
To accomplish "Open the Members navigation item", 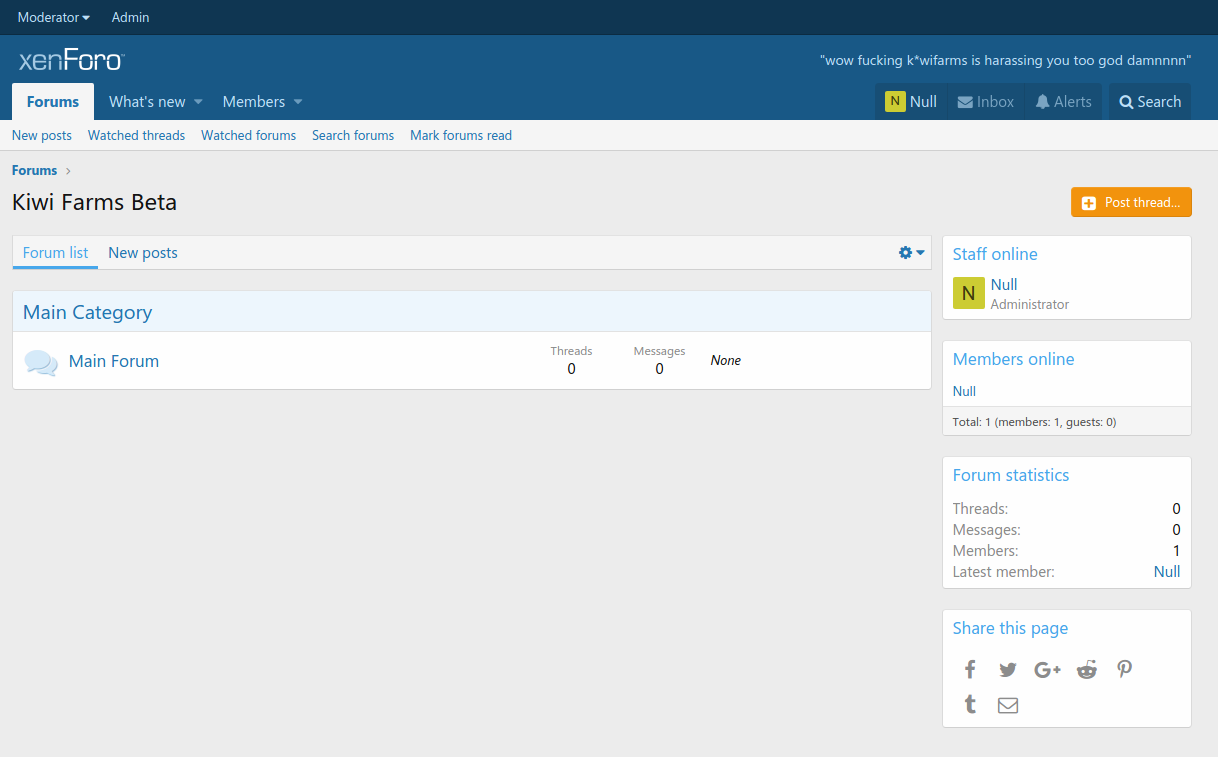I will click(254, 102).
